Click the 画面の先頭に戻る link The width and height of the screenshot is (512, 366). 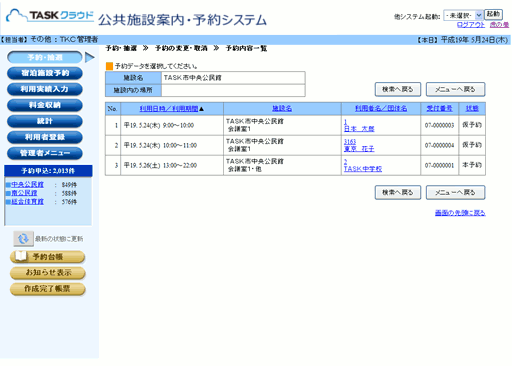[460, 213]
